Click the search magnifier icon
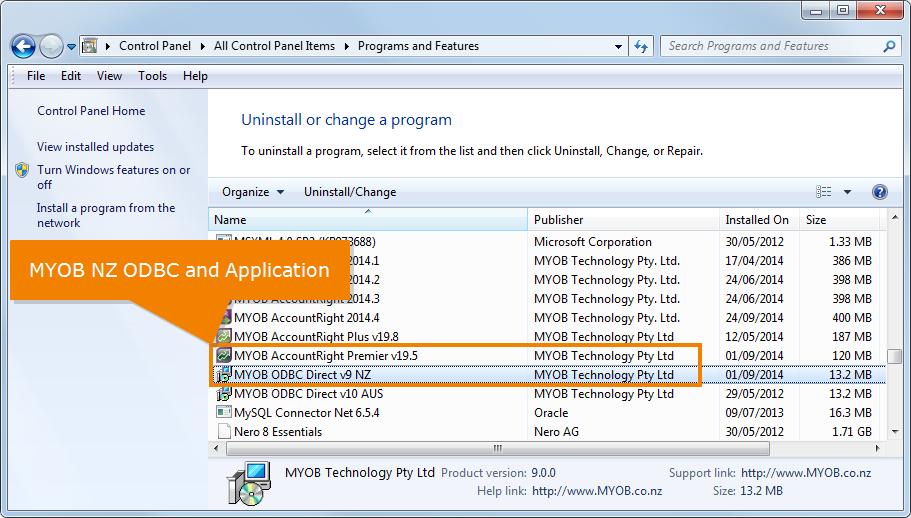 point(889,46)
